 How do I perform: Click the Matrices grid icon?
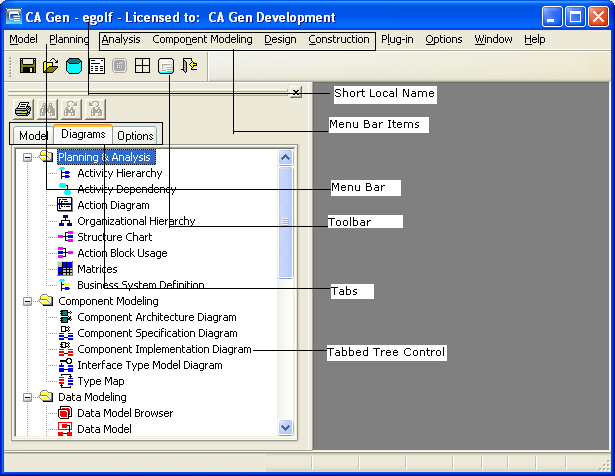point(65,269)
